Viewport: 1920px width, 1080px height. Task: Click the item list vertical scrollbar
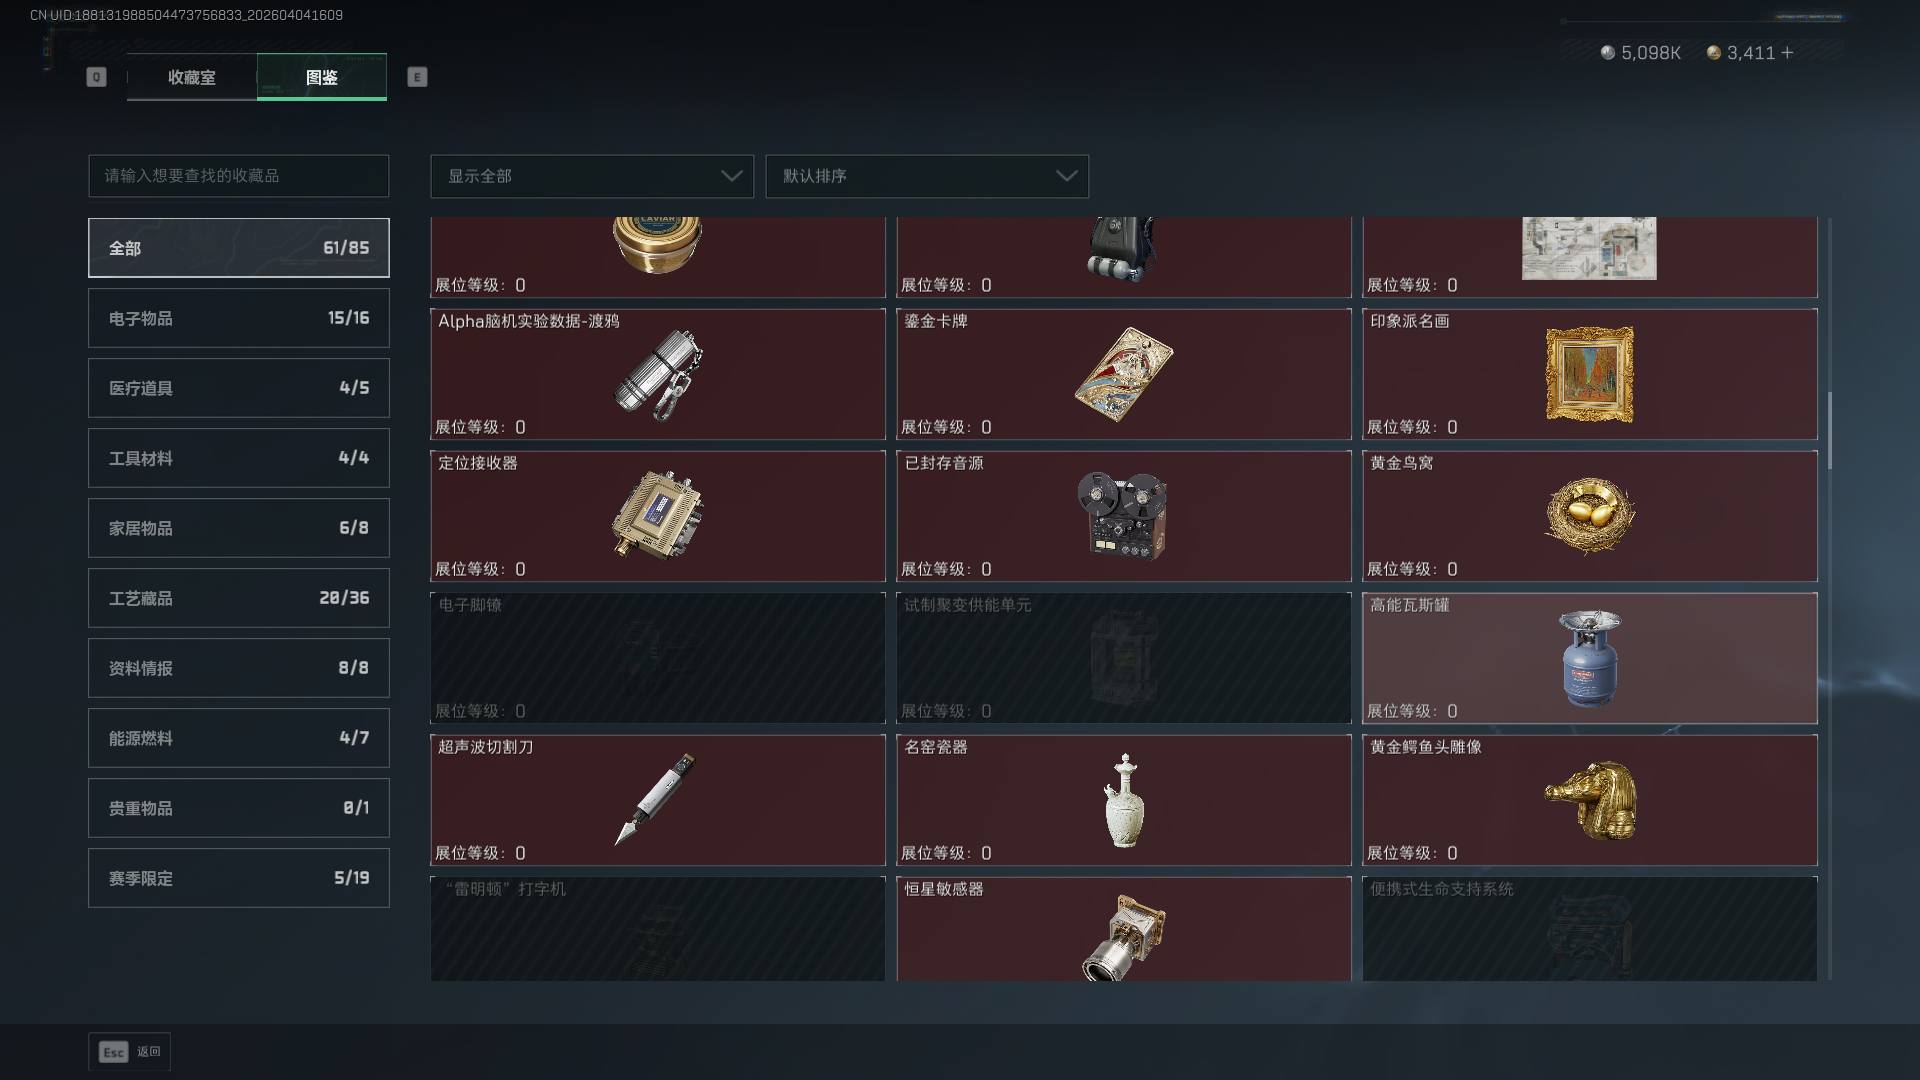tap(1830, 431)
